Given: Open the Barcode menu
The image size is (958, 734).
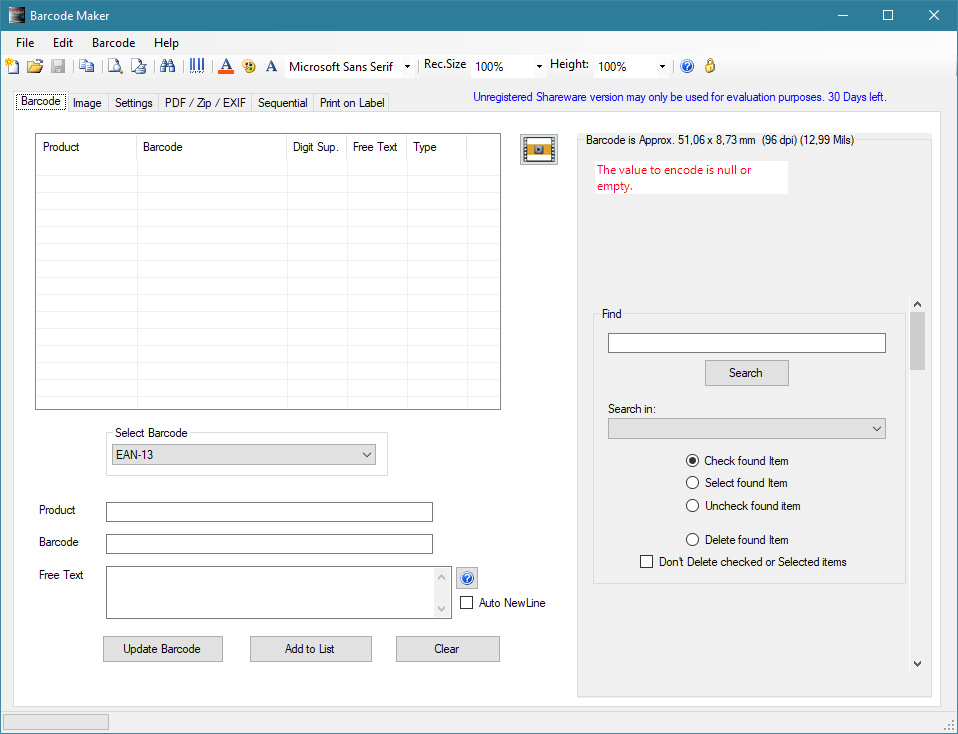Looking at the screenshot, I should (x=113, y=43).
